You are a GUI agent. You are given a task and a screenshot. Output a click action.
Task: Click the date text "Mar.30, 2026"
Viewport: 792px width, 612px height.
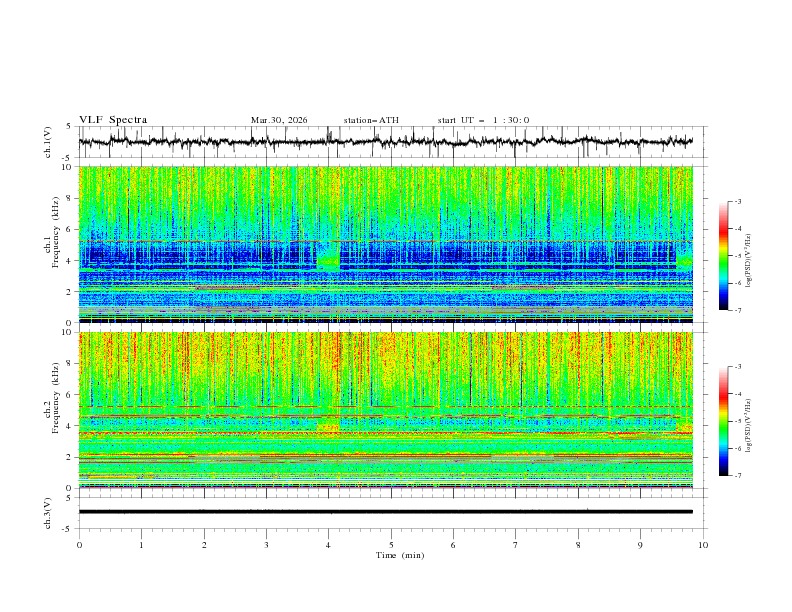tap(279, 120)
